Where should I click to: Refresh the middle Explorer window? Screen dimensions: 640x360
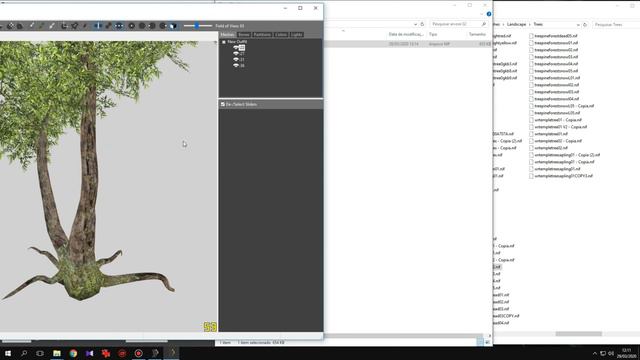click(422, 24)
